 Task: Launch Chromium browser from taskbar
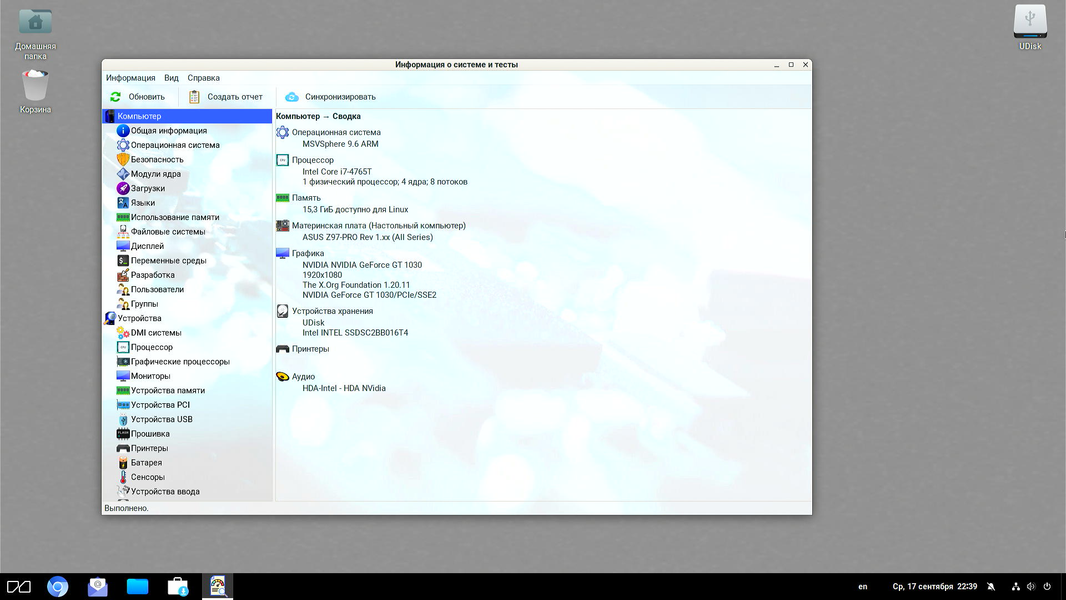point(58,586)
